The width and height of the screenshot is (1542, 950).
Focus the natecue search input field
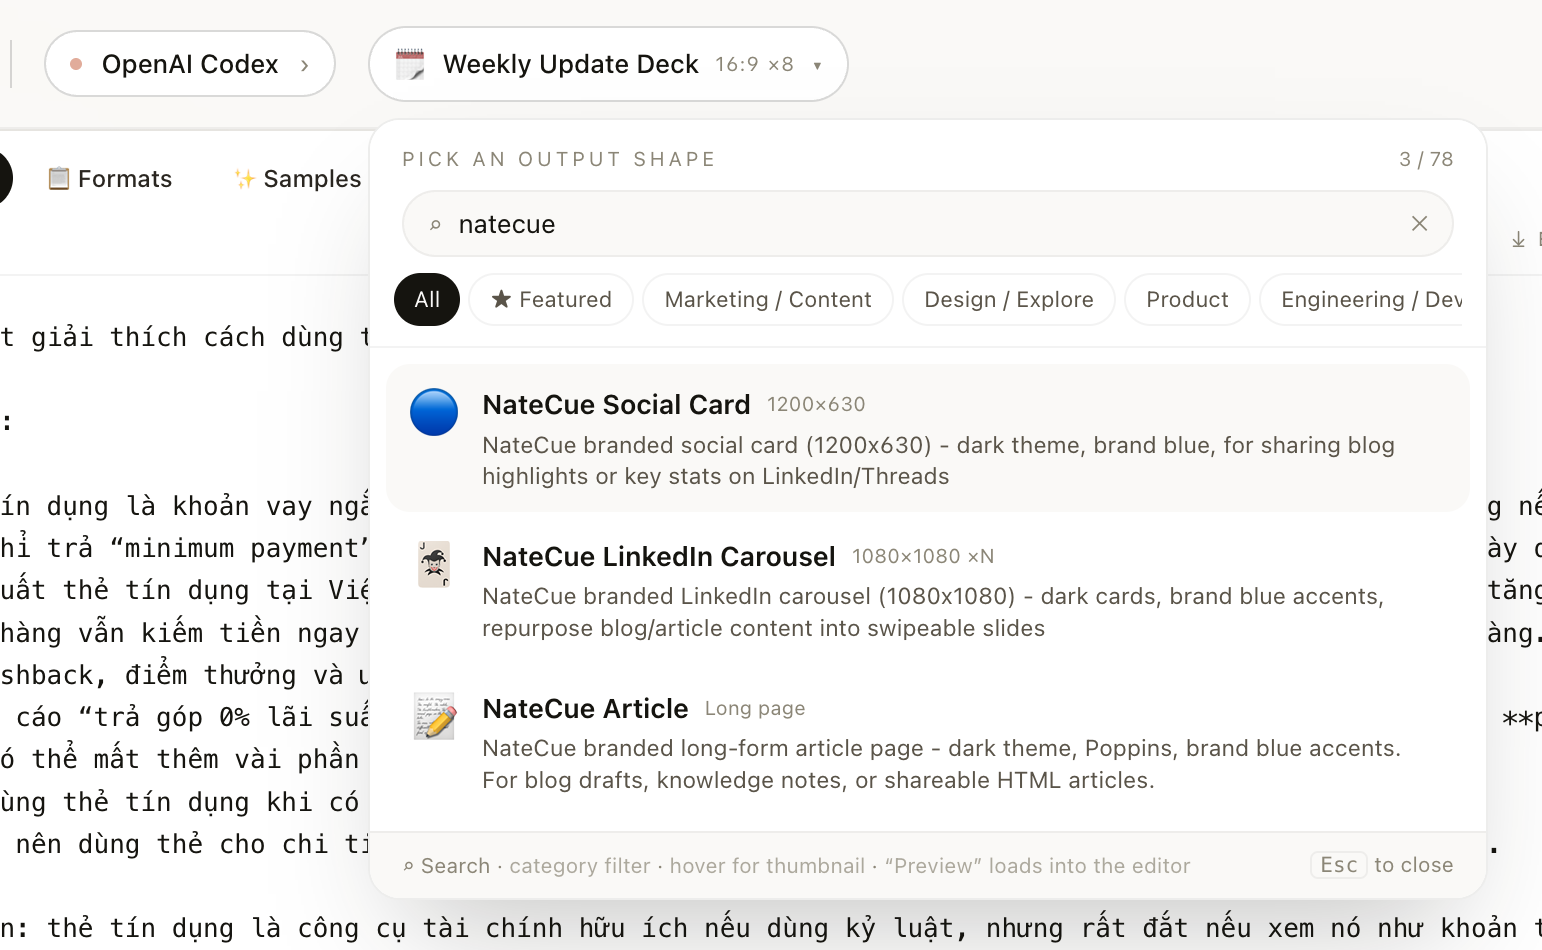click(x=927, y=224)
